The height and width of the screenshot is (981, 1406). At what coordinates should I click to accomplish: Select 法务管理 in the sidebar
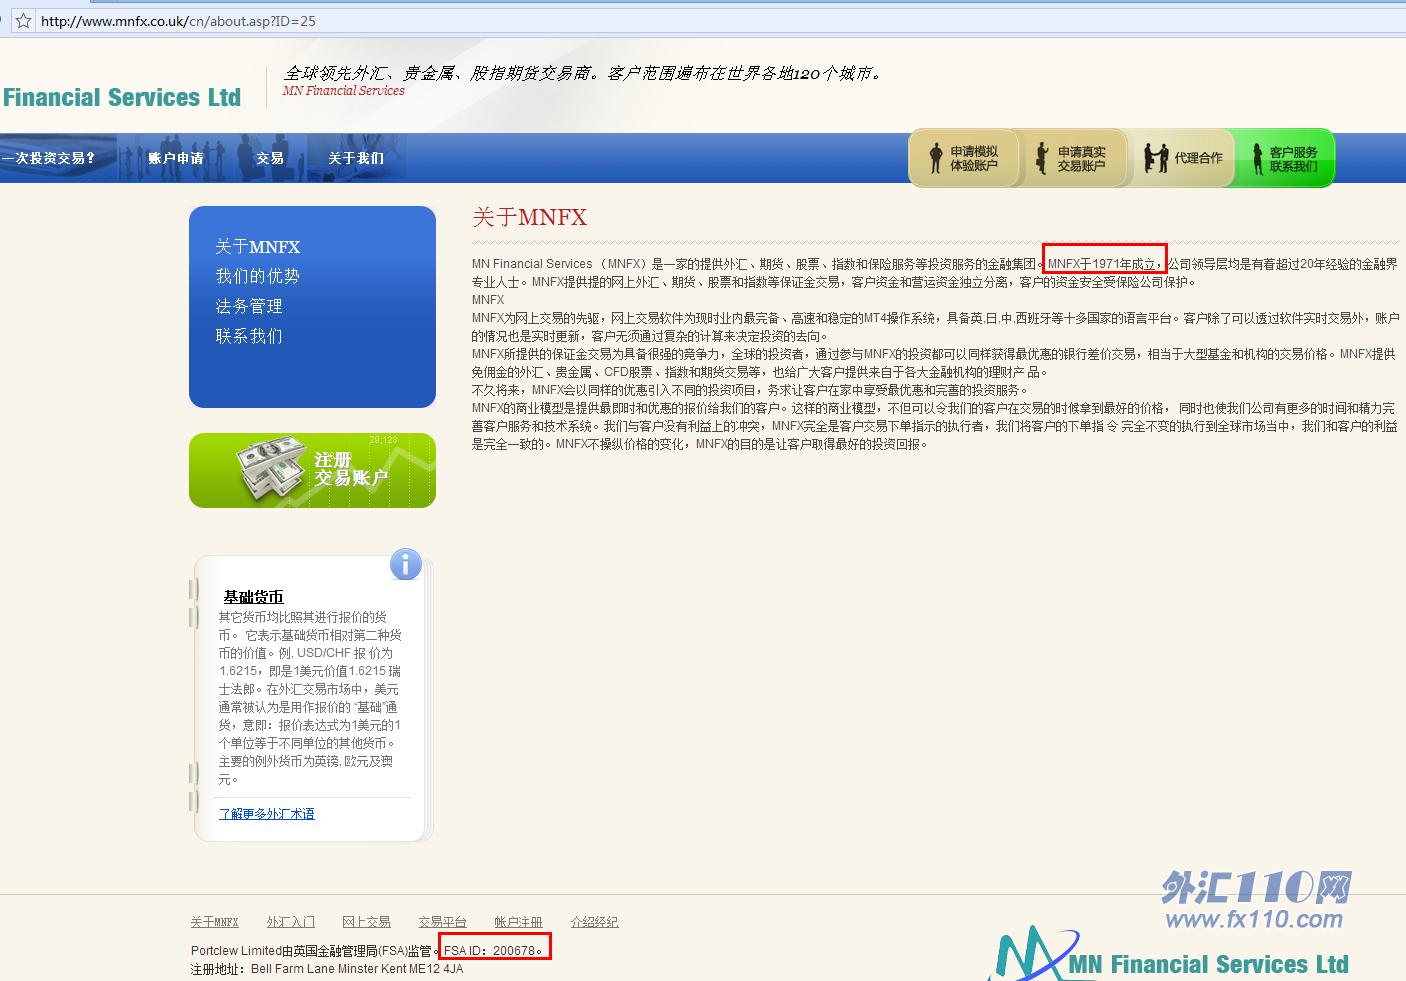point(249,306)
